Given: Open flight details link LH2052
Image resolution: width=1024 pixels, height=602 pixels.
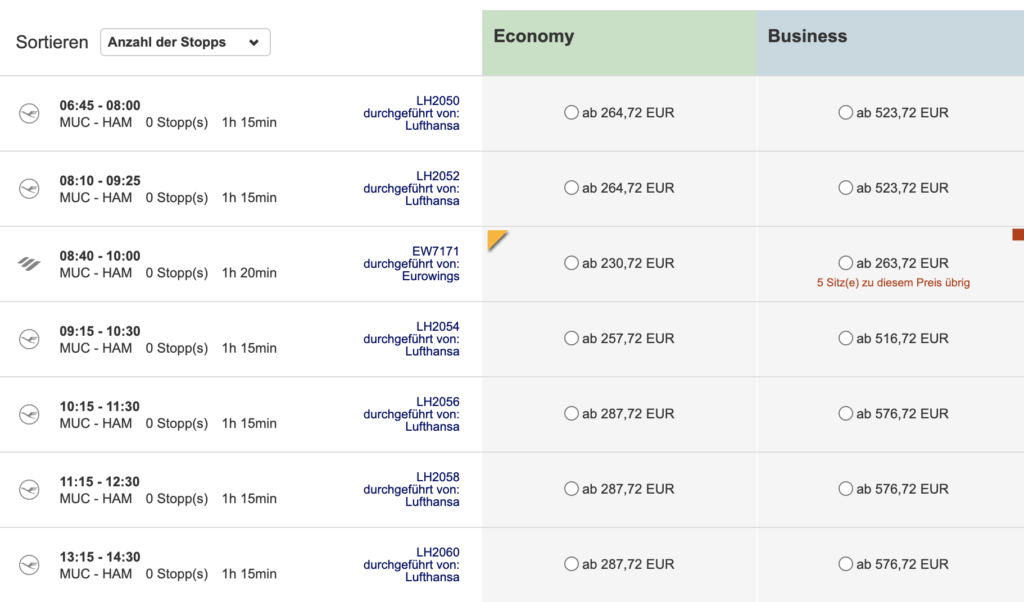Looking at the screenshot, I should pyautogui.click(x=438, y=176).
